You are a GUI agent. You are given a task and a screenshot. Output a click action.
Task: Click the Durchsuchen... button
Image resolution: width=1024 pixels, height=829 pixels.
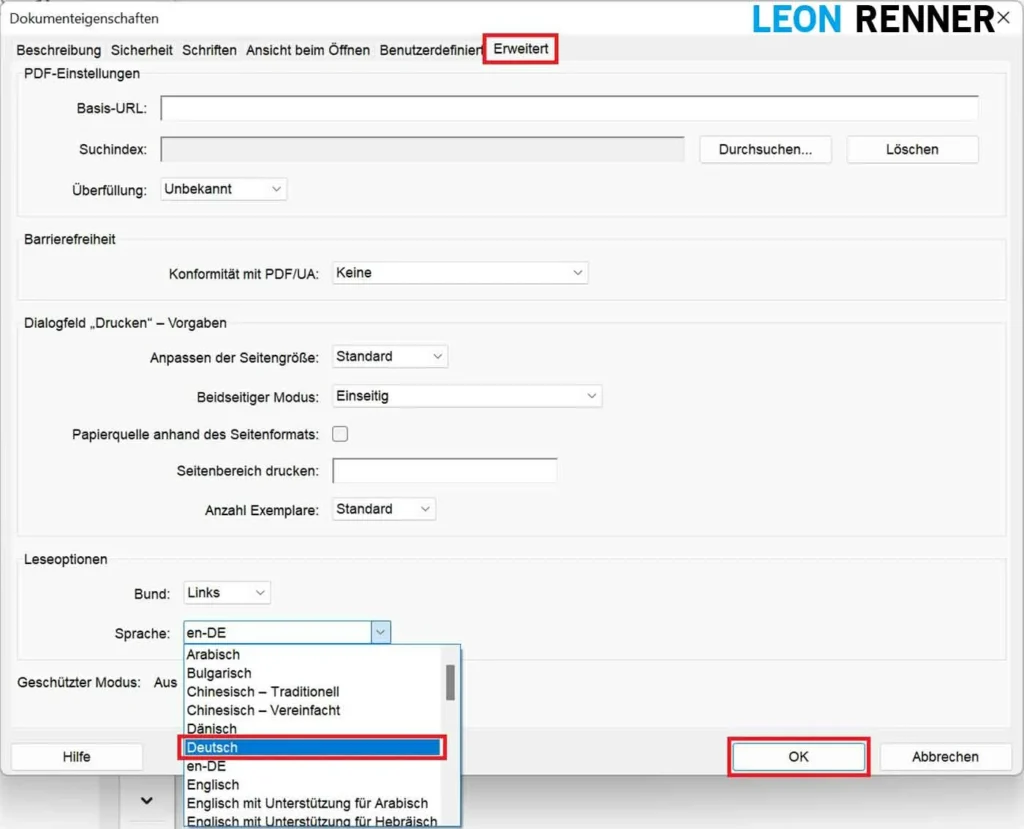(766, 149)
